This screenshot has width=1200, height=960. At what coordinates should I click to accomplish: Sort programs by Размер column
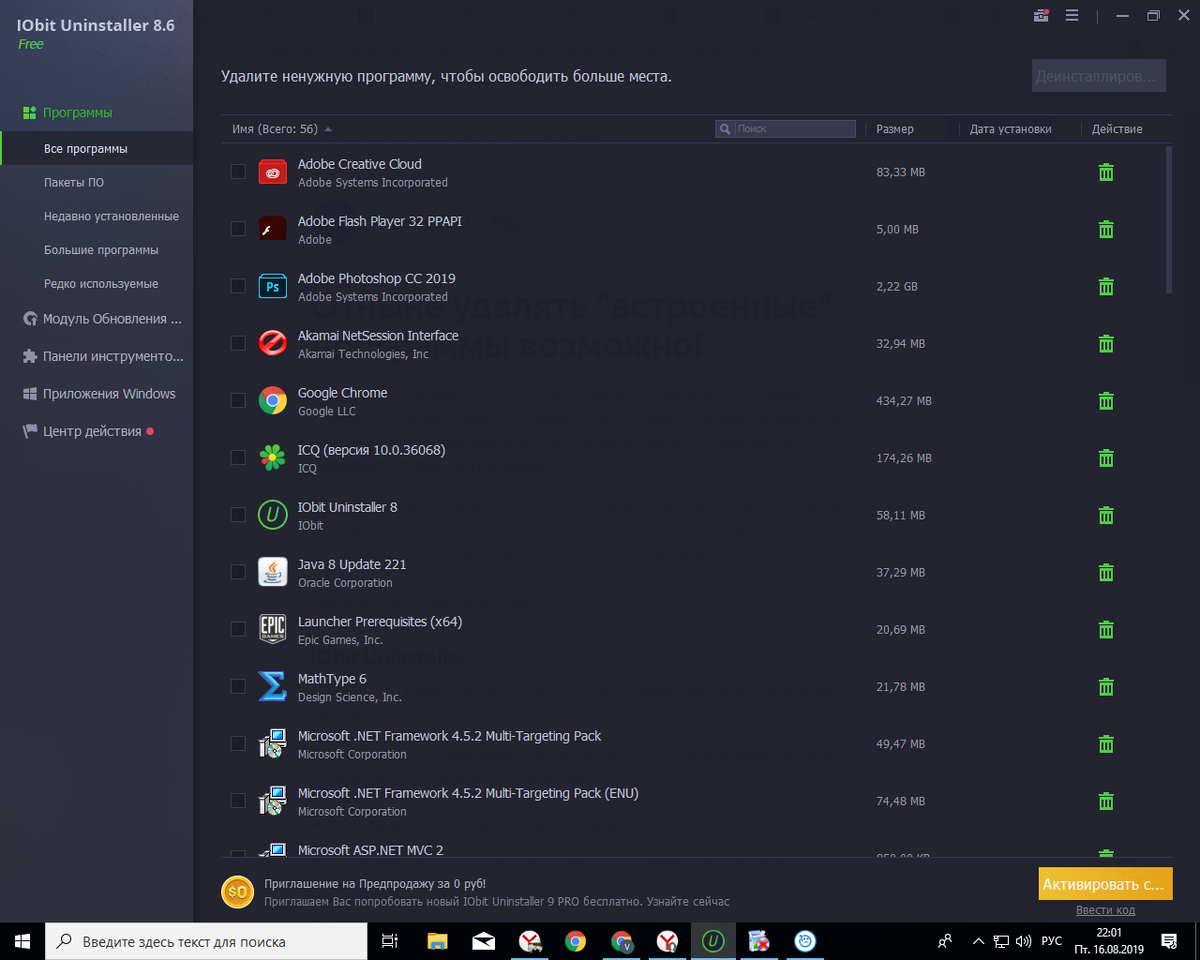(895, 129)
